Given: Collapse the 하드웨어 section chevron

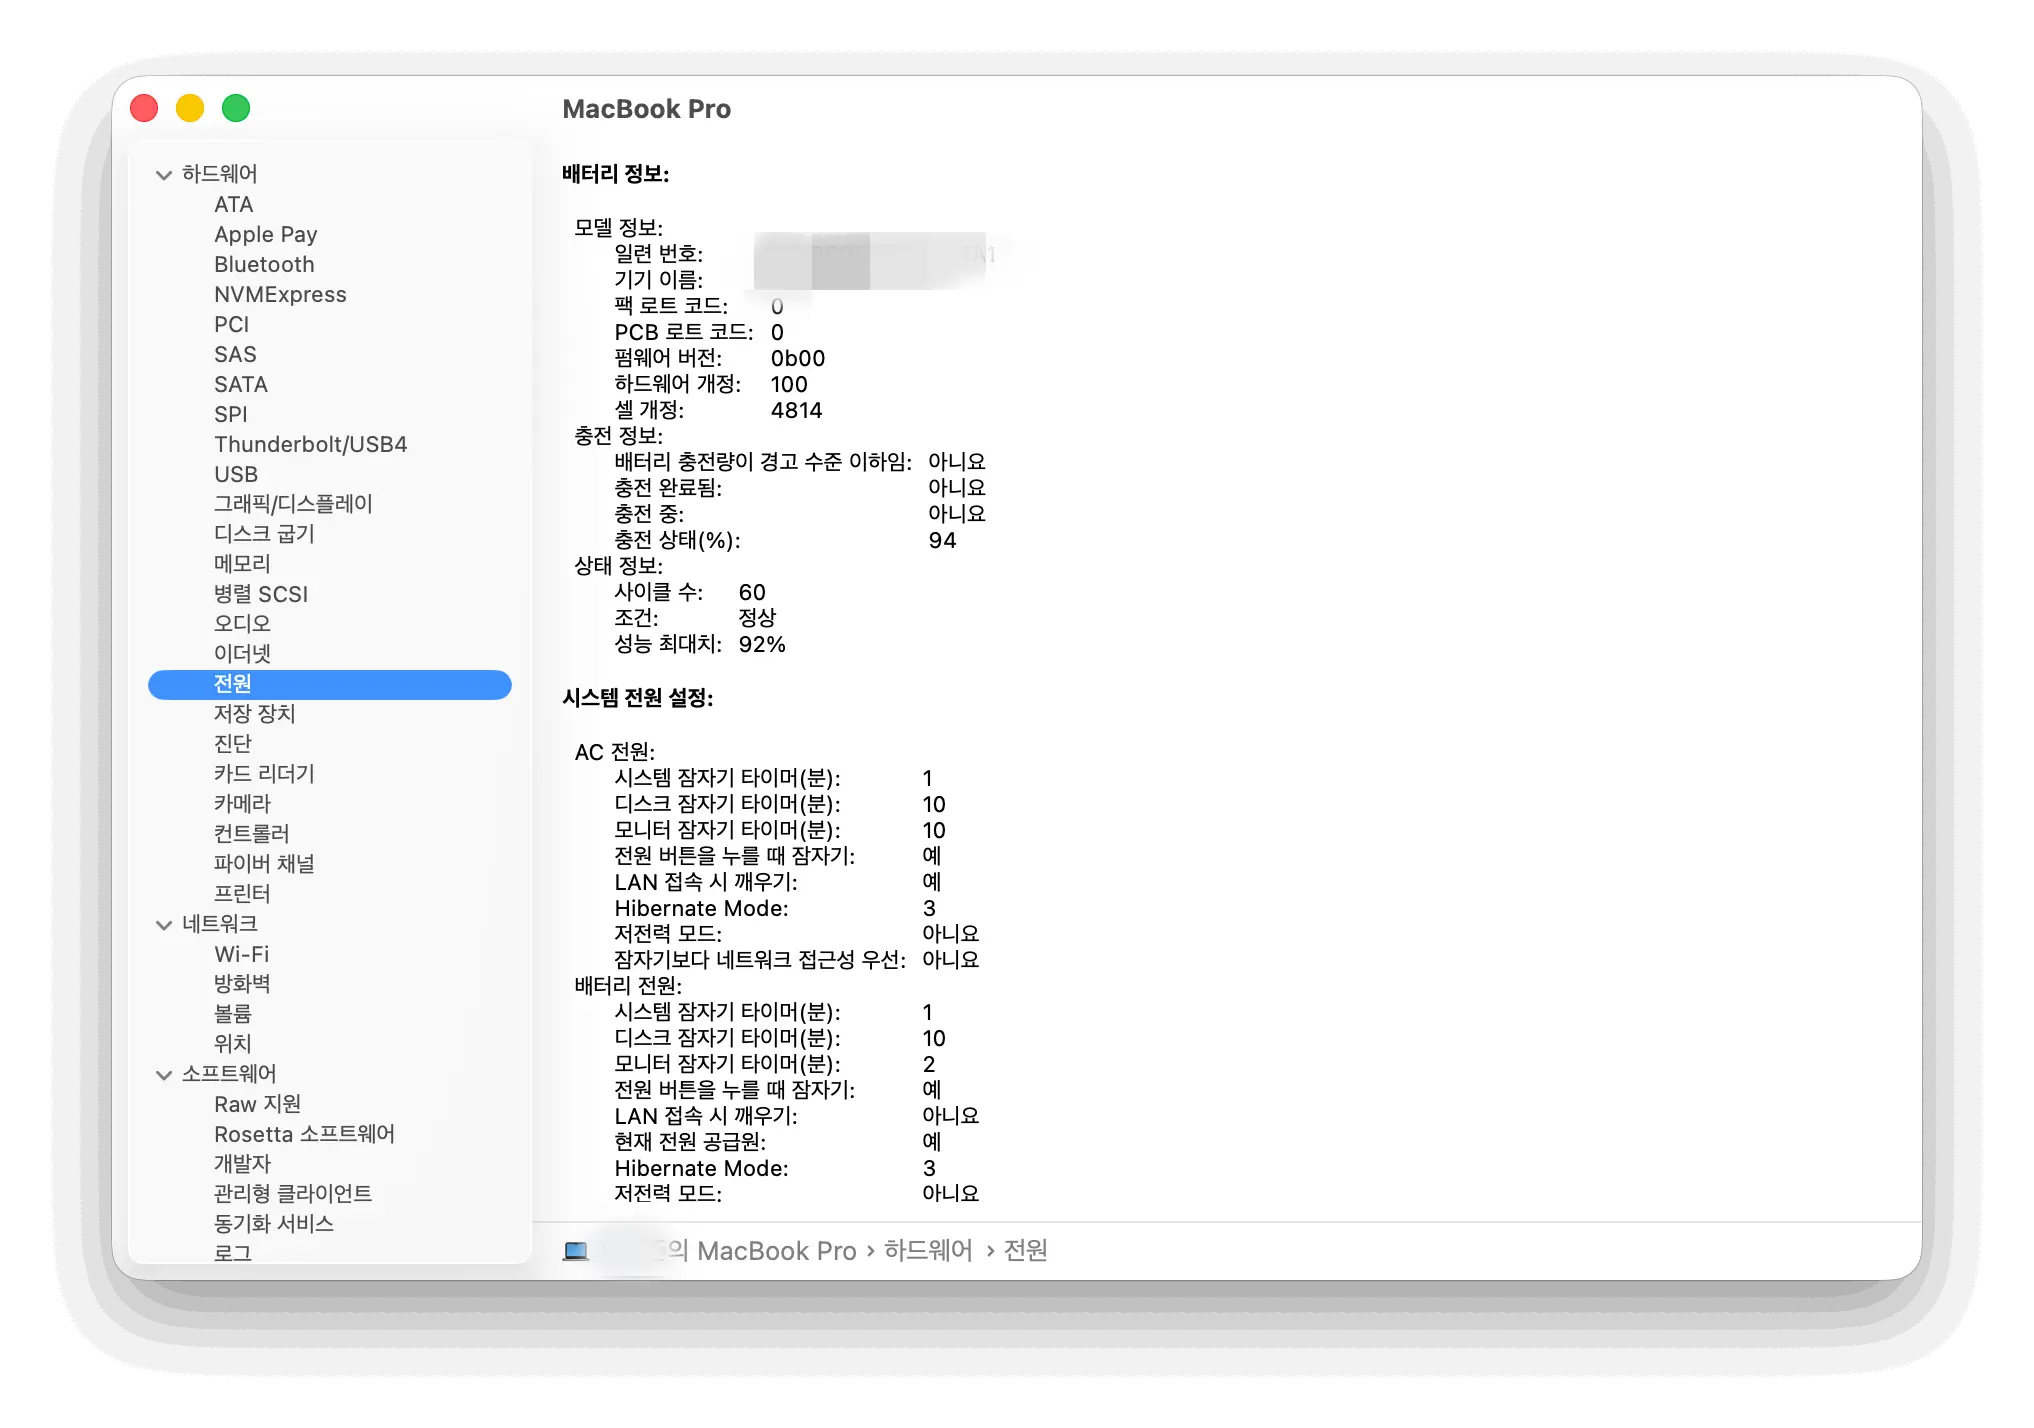Looking at the screenshot, I should point(164,175).
